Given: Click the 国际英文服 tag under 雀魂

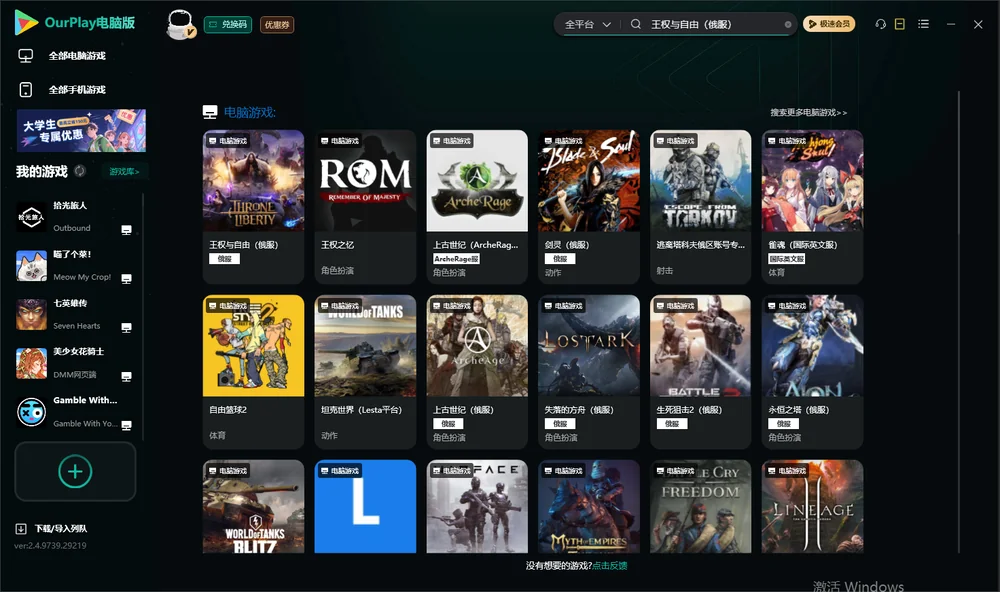Looking at the screenshot, I should 786,259.
